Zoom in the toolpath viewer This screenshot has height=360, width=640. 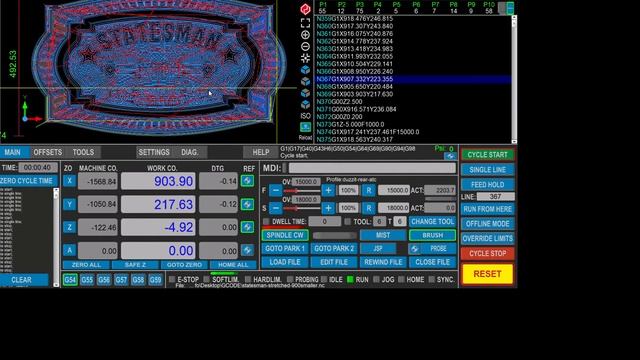tap(305, 35)
